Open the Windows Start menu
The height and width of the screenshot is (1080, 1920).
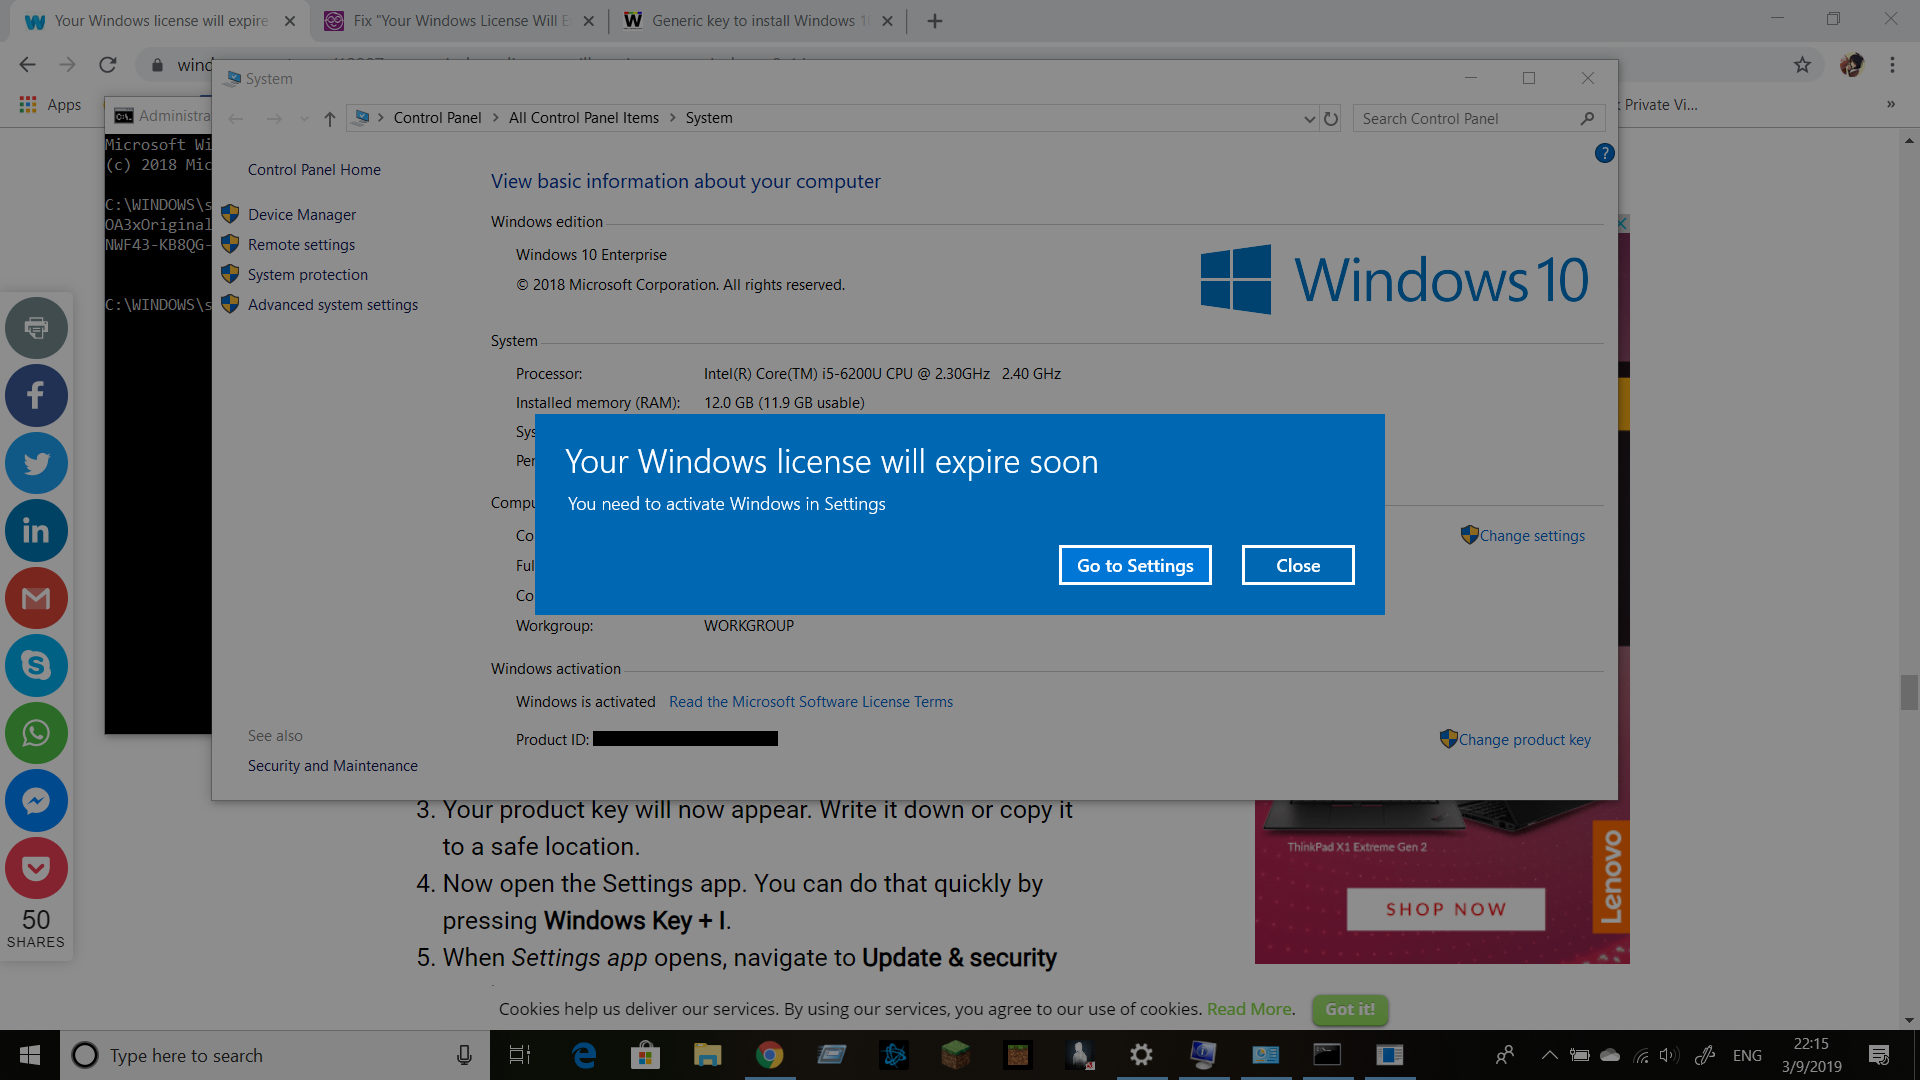point(30,1055)
